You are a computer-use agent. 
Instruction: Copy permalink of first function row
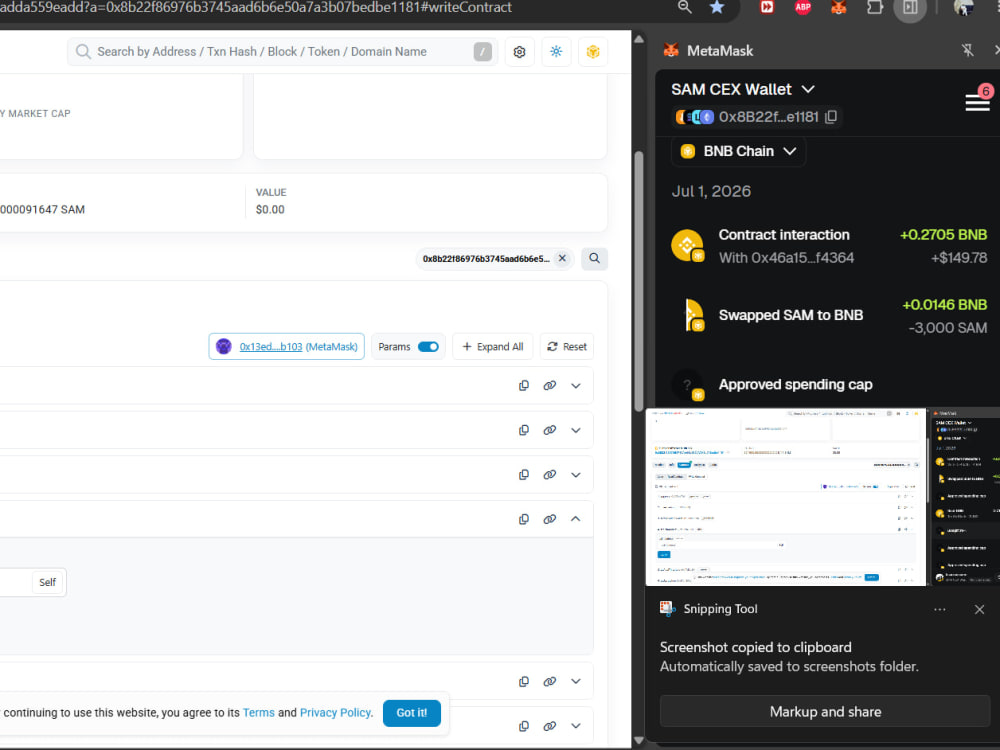(550, 385)
